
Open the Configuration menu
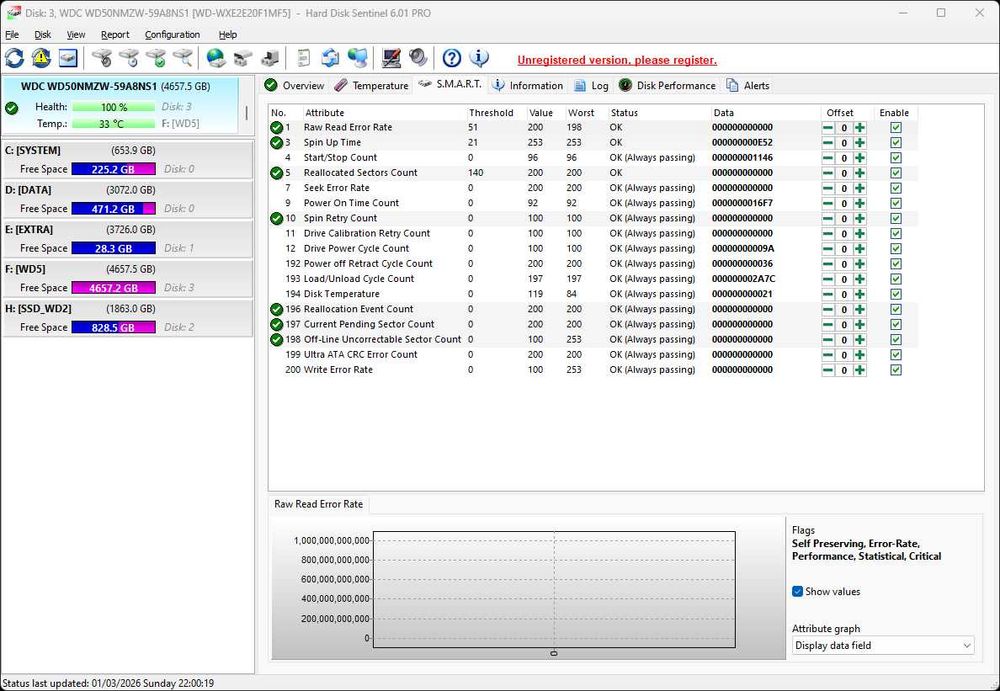[172, 34]
